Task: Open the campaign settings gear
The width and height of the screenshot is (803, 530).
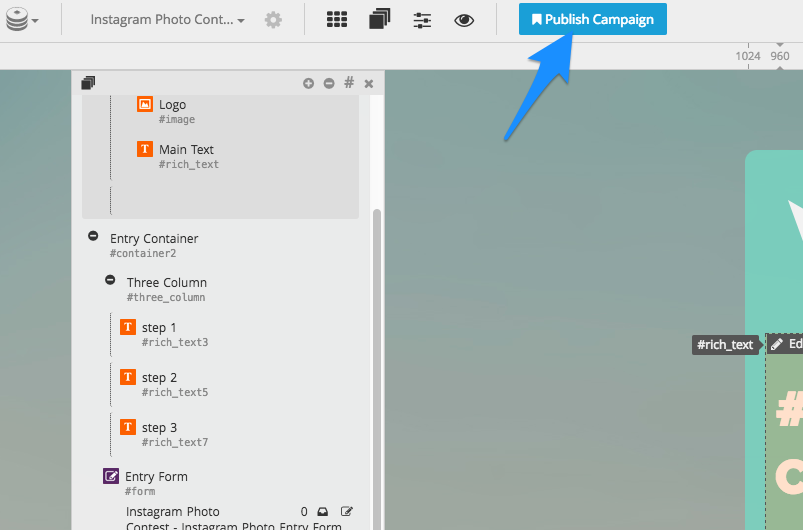Action: coord(273,20)
